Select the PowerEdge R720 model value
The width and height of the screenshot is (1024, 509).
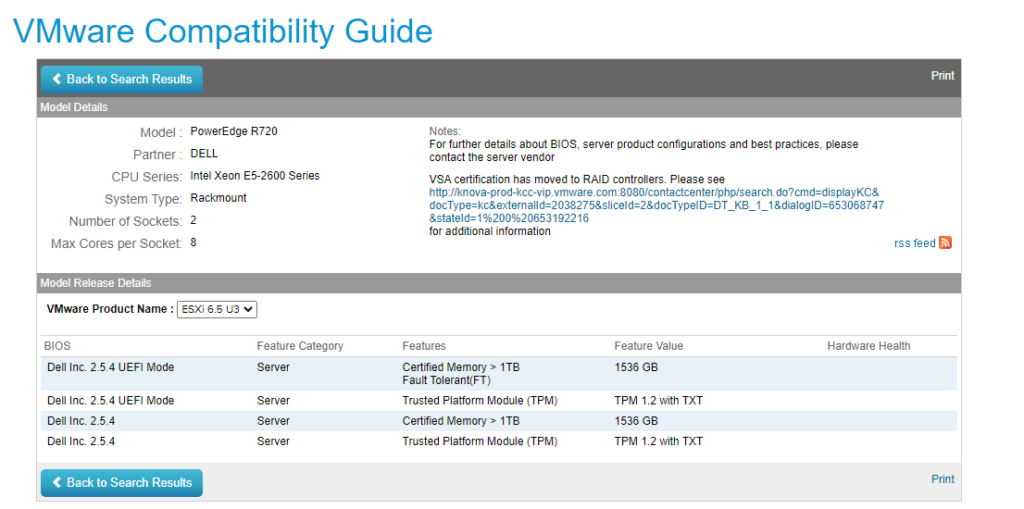tap(234, 131)
